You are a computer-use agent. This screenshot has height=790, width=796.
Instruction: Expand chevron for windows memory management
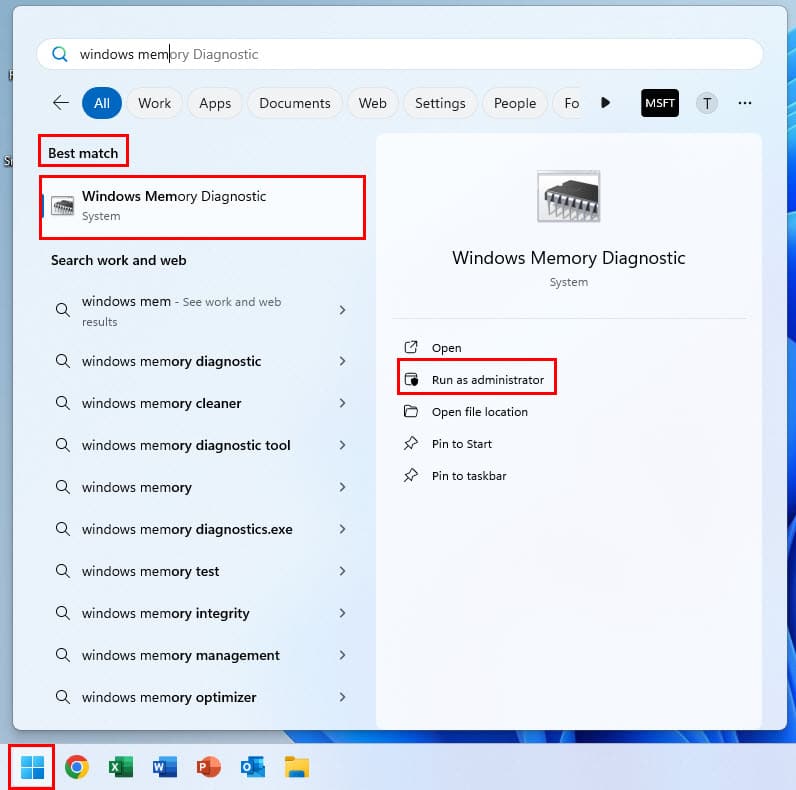[x=342, y=655]
